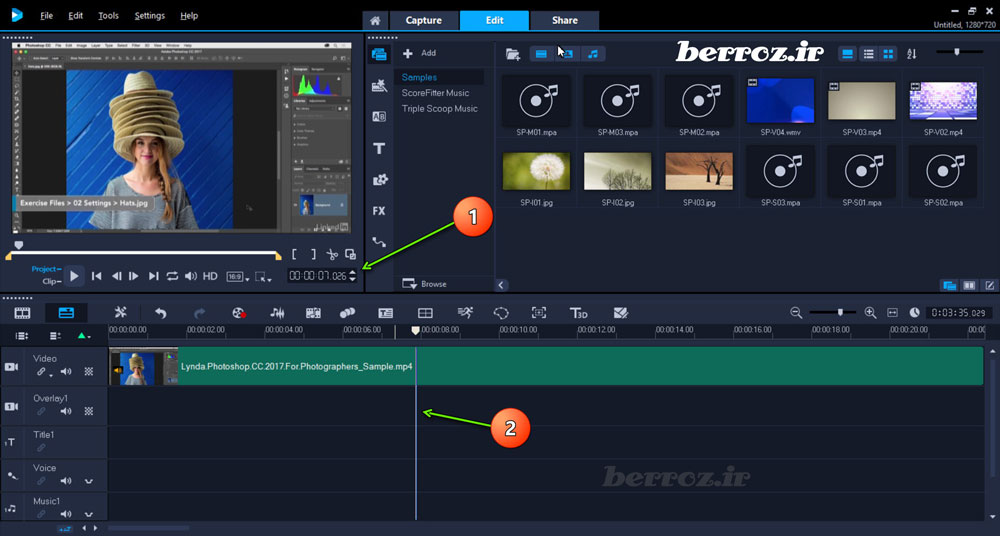Open the Title library in sidebar
Image resolution: width=1000 pixels, height=536 pixels.
379,148
